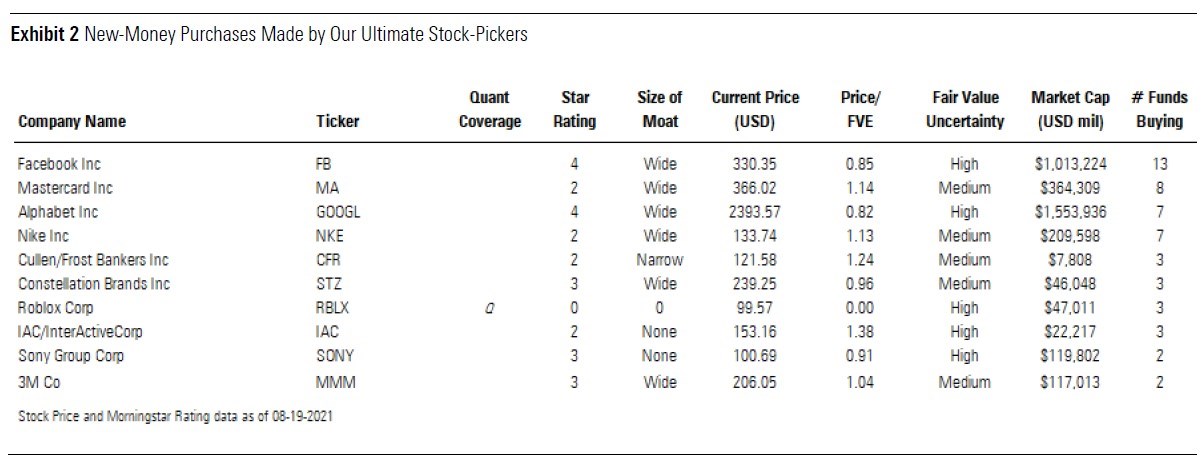Click the NKE ticker symbol
1204x465 pixels.
pos(329,236)
